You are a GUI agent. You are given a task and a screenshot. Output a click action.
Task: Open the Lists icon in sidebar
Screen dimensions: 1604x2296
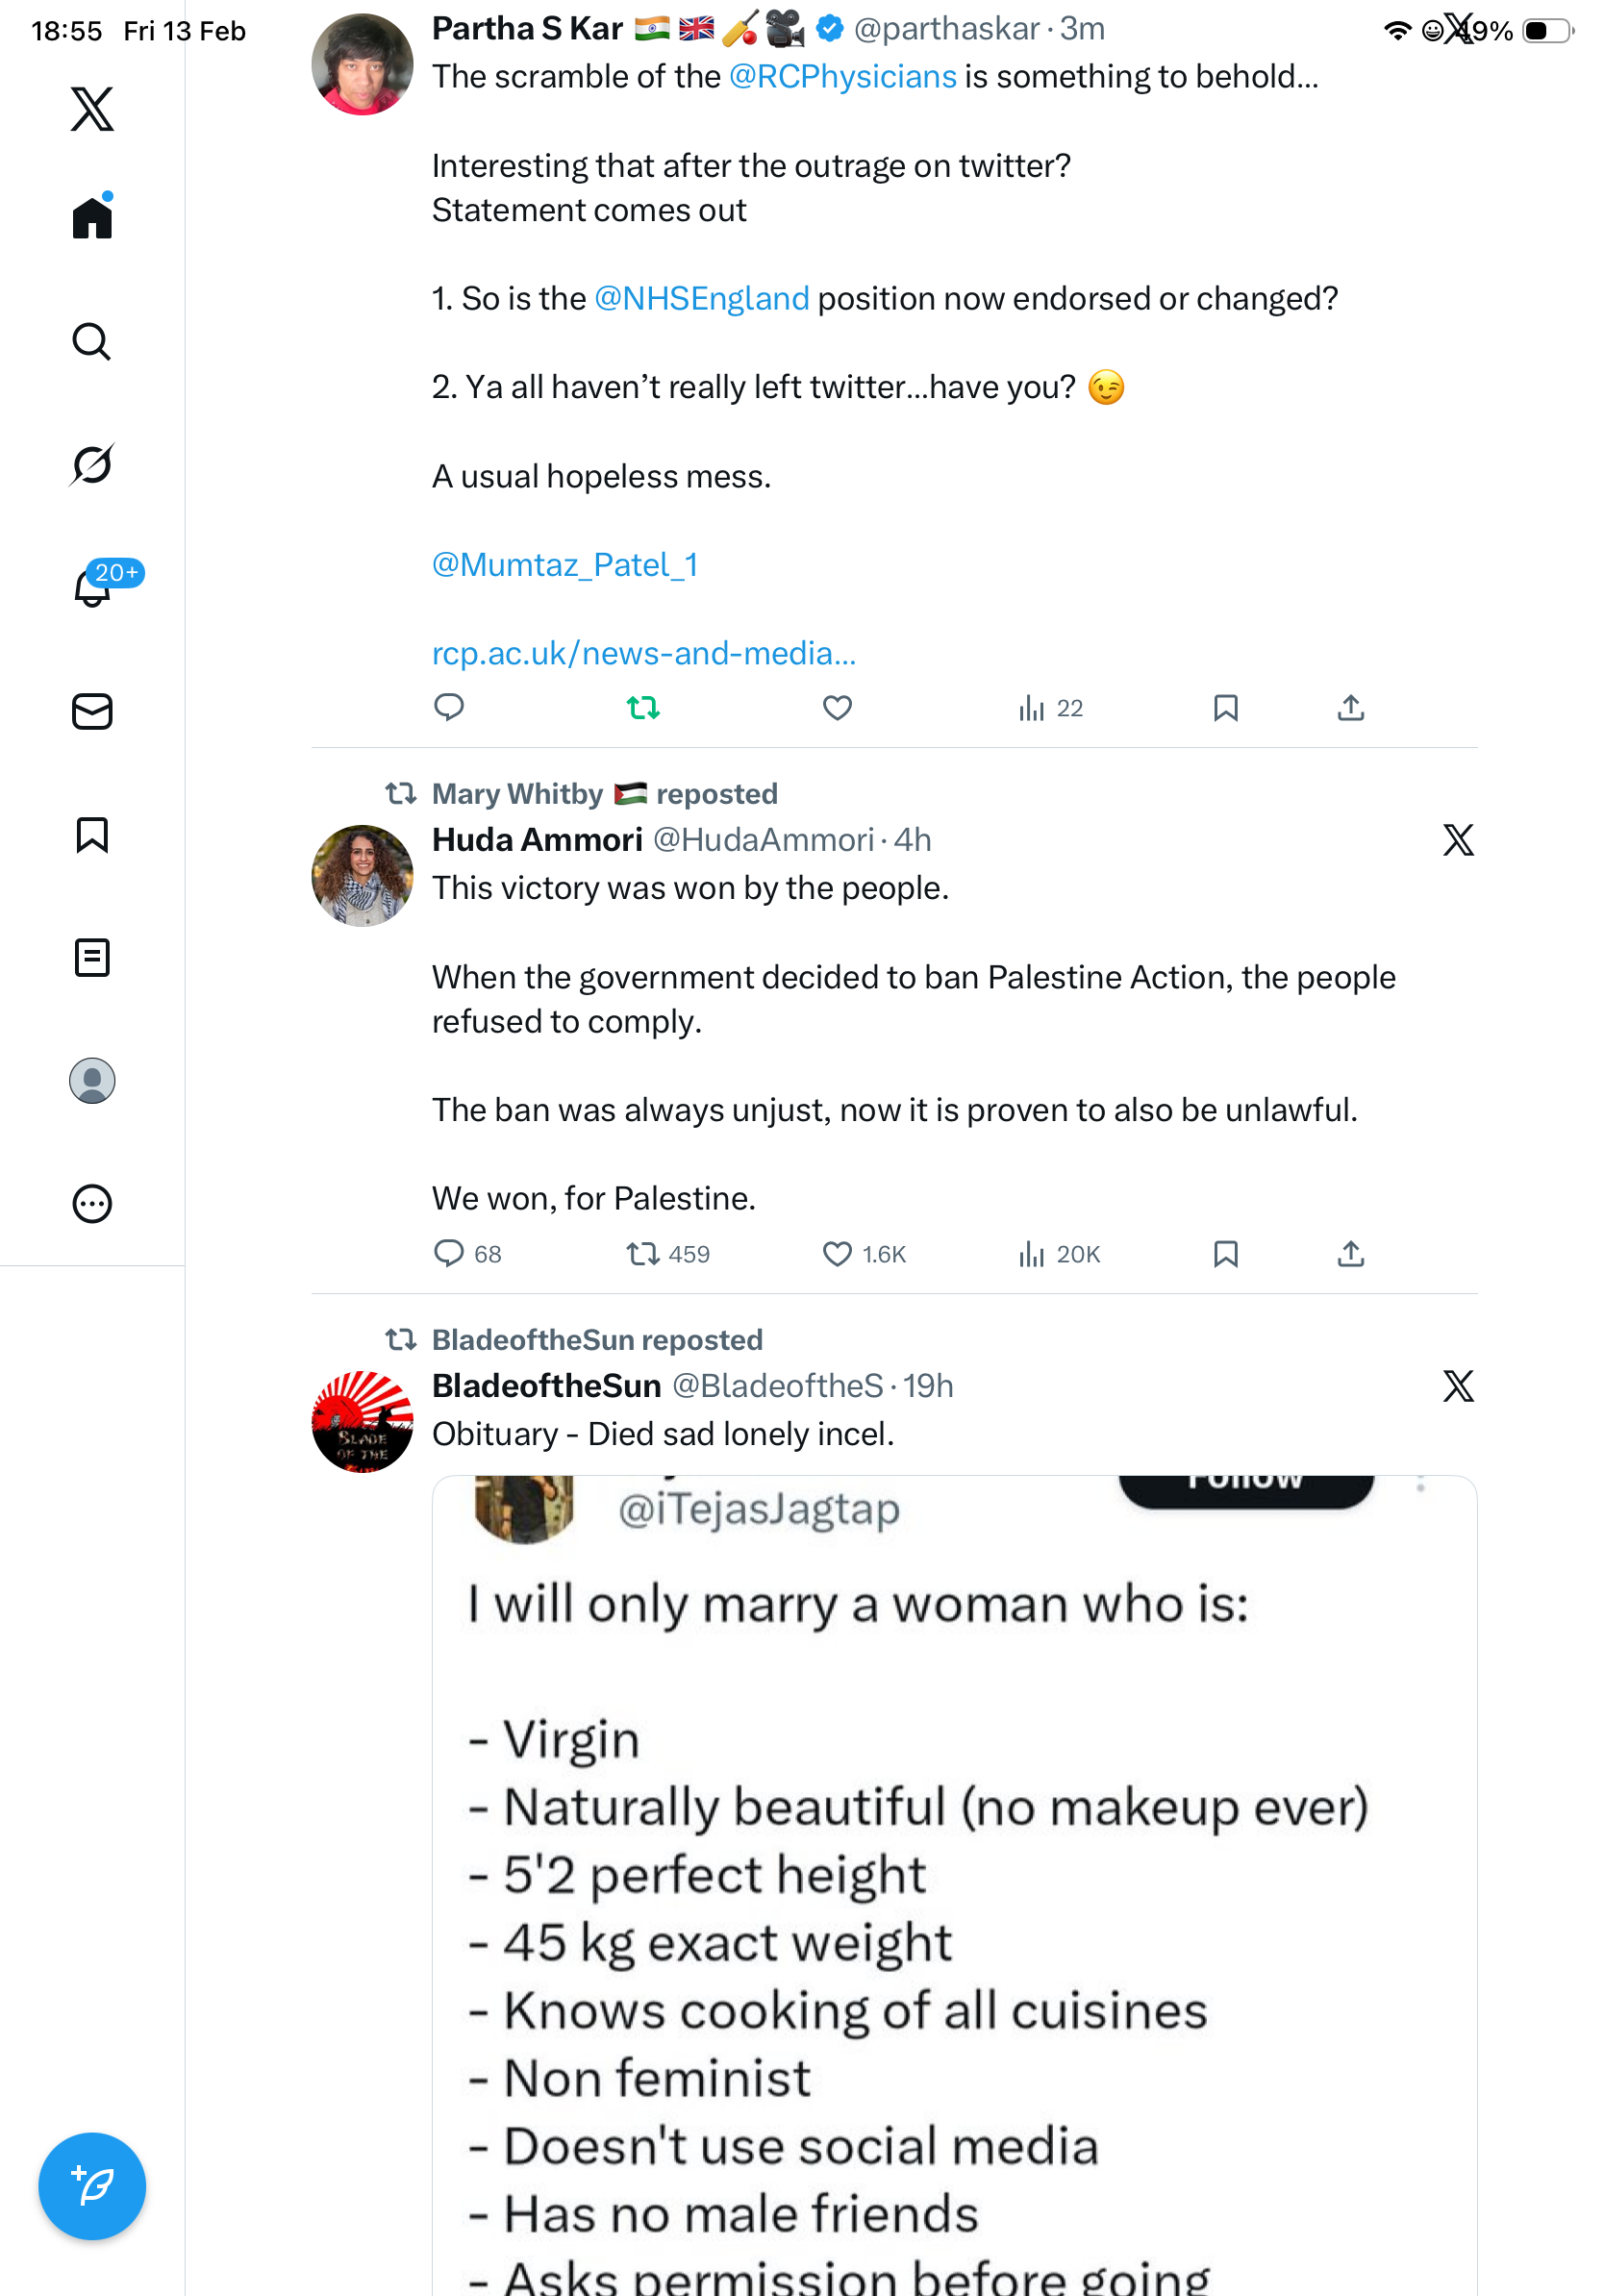(x=92, y=958)
